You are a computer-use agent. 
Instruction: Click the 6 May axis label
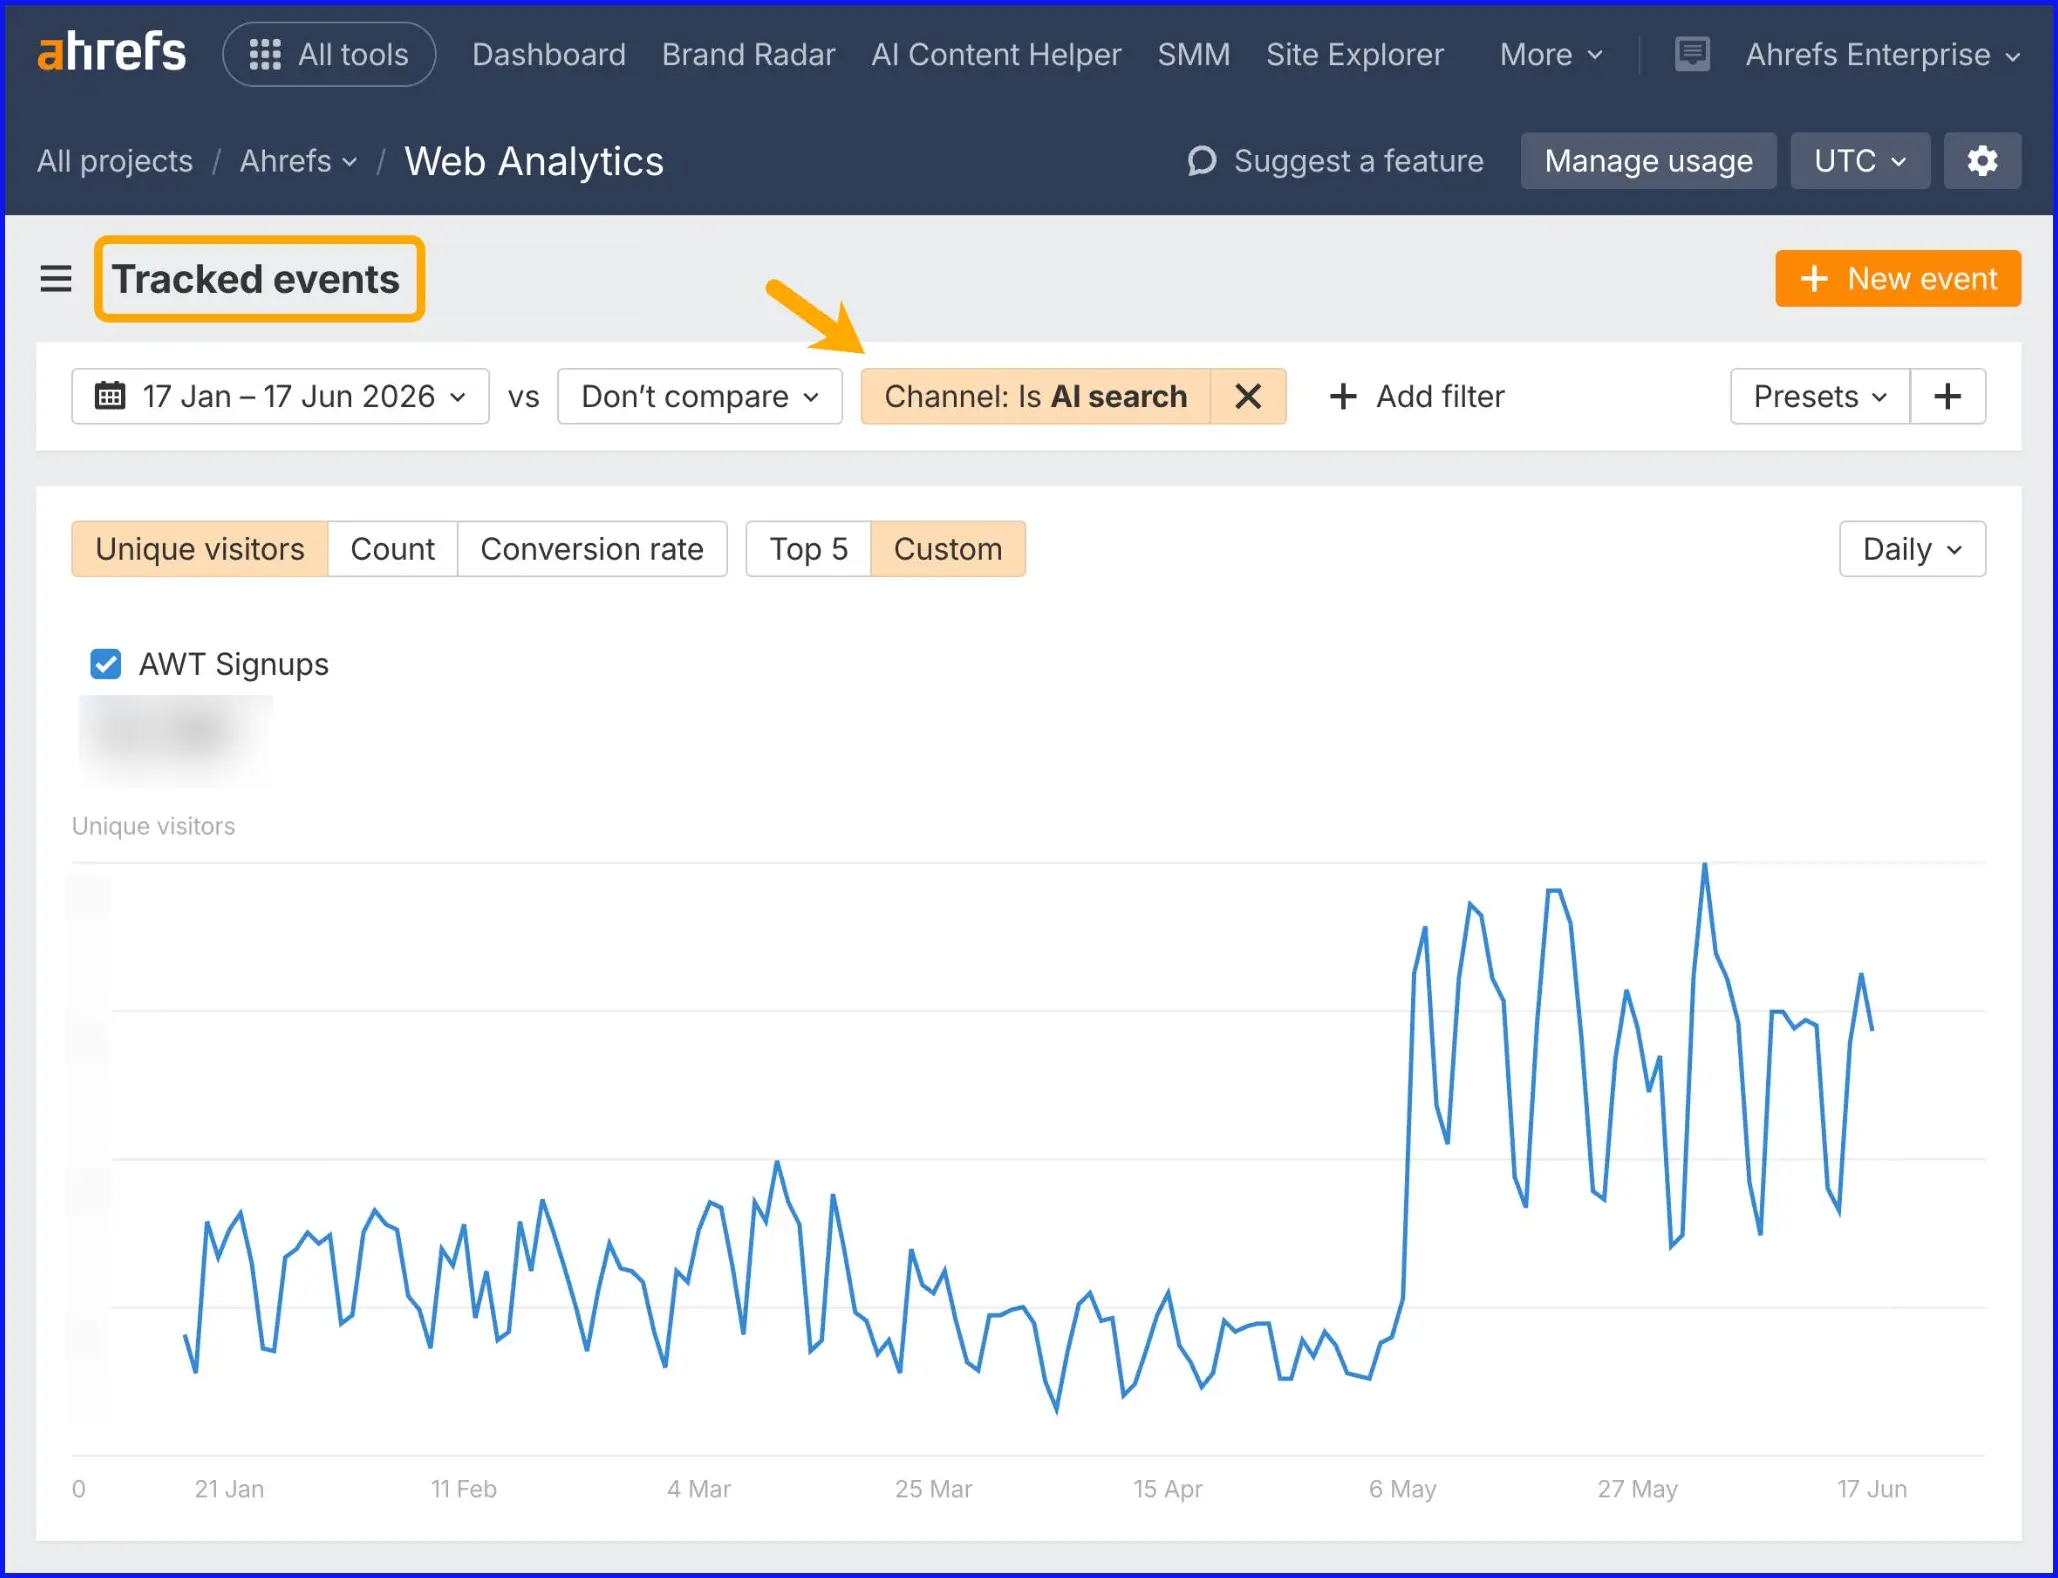point(1402,1489)
